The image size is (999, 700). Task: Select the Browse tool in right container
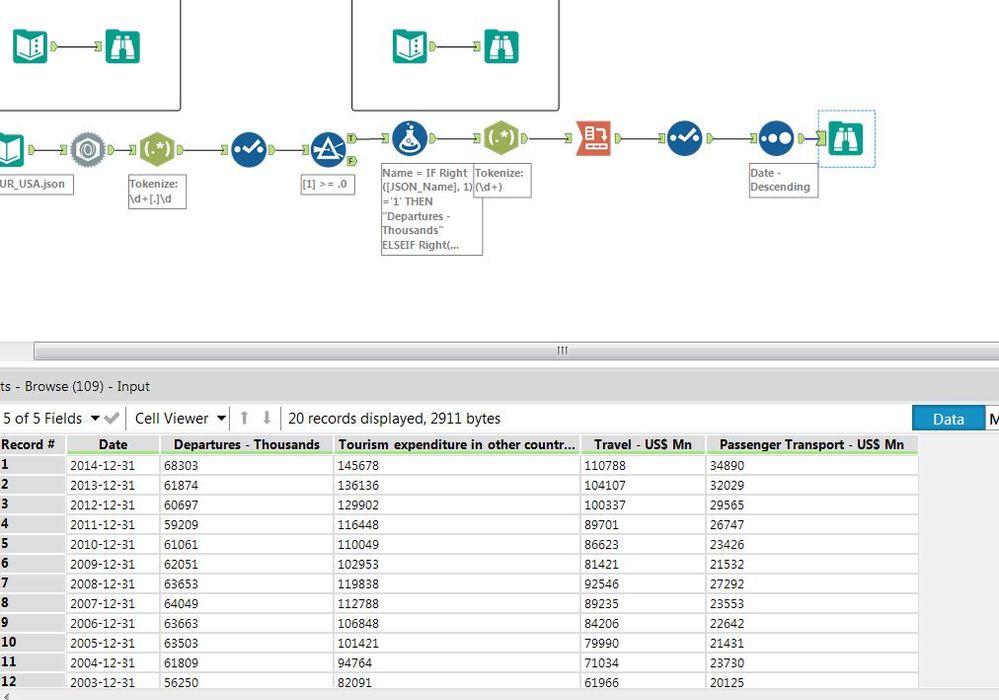pos(501,46)
